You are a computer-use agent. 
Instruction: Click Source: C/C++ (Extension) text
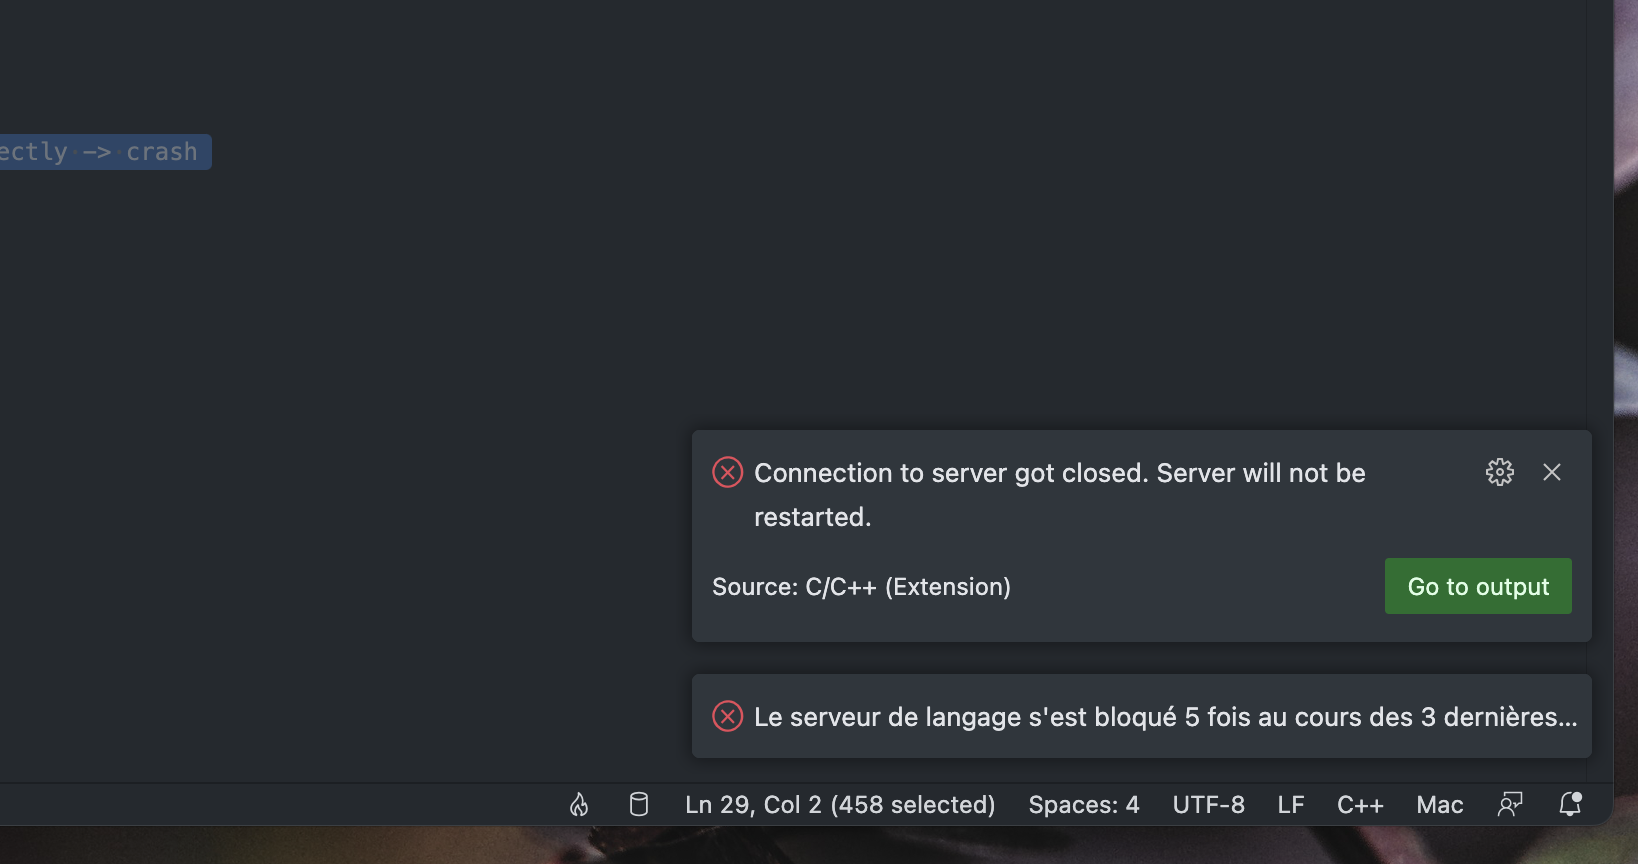tap(861, 586)
